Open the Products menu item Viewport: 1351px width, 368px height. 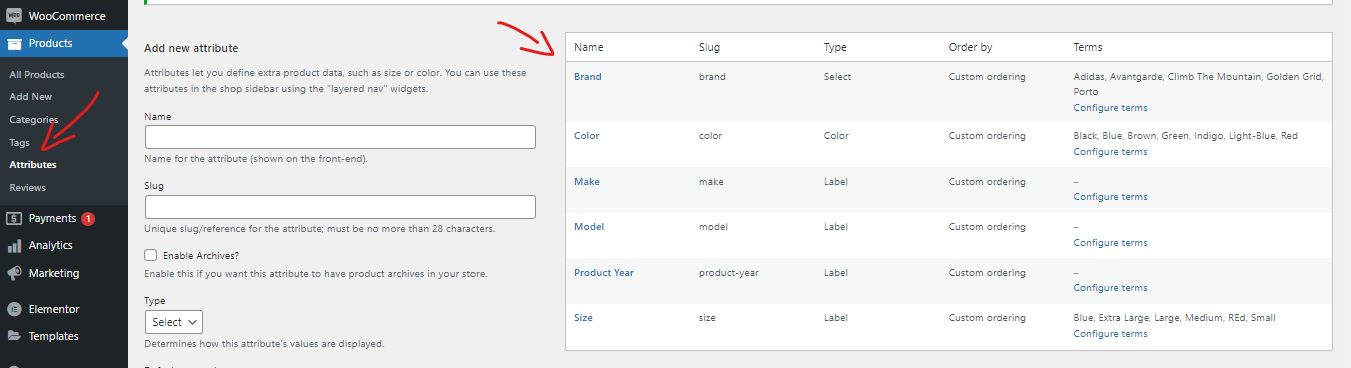coord(50,44)
